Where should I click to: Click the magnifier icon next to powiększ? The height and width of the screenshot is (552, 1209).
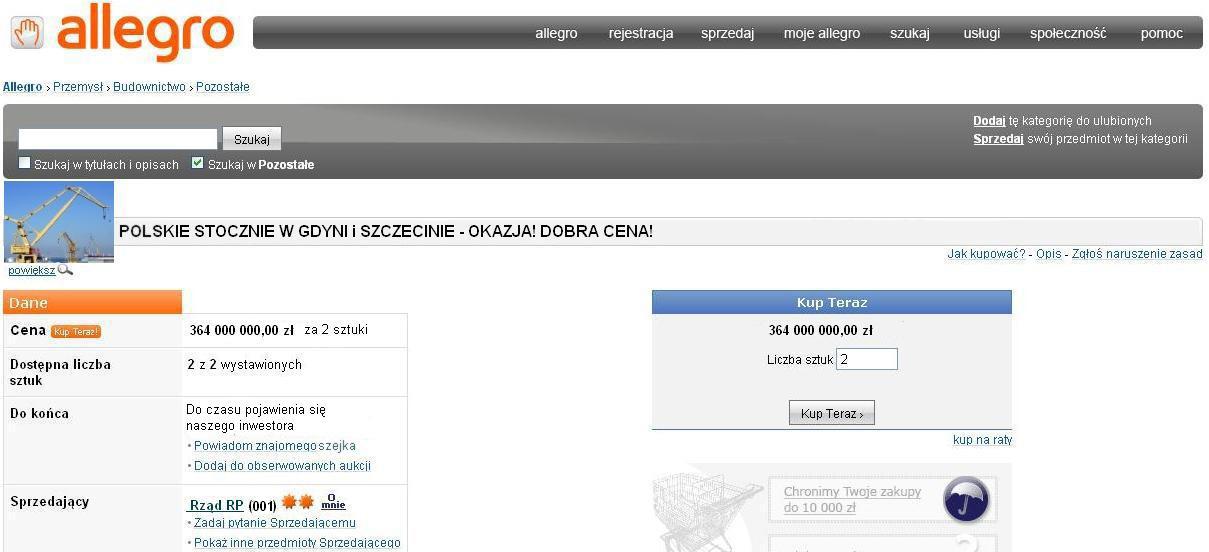[65, 270]
